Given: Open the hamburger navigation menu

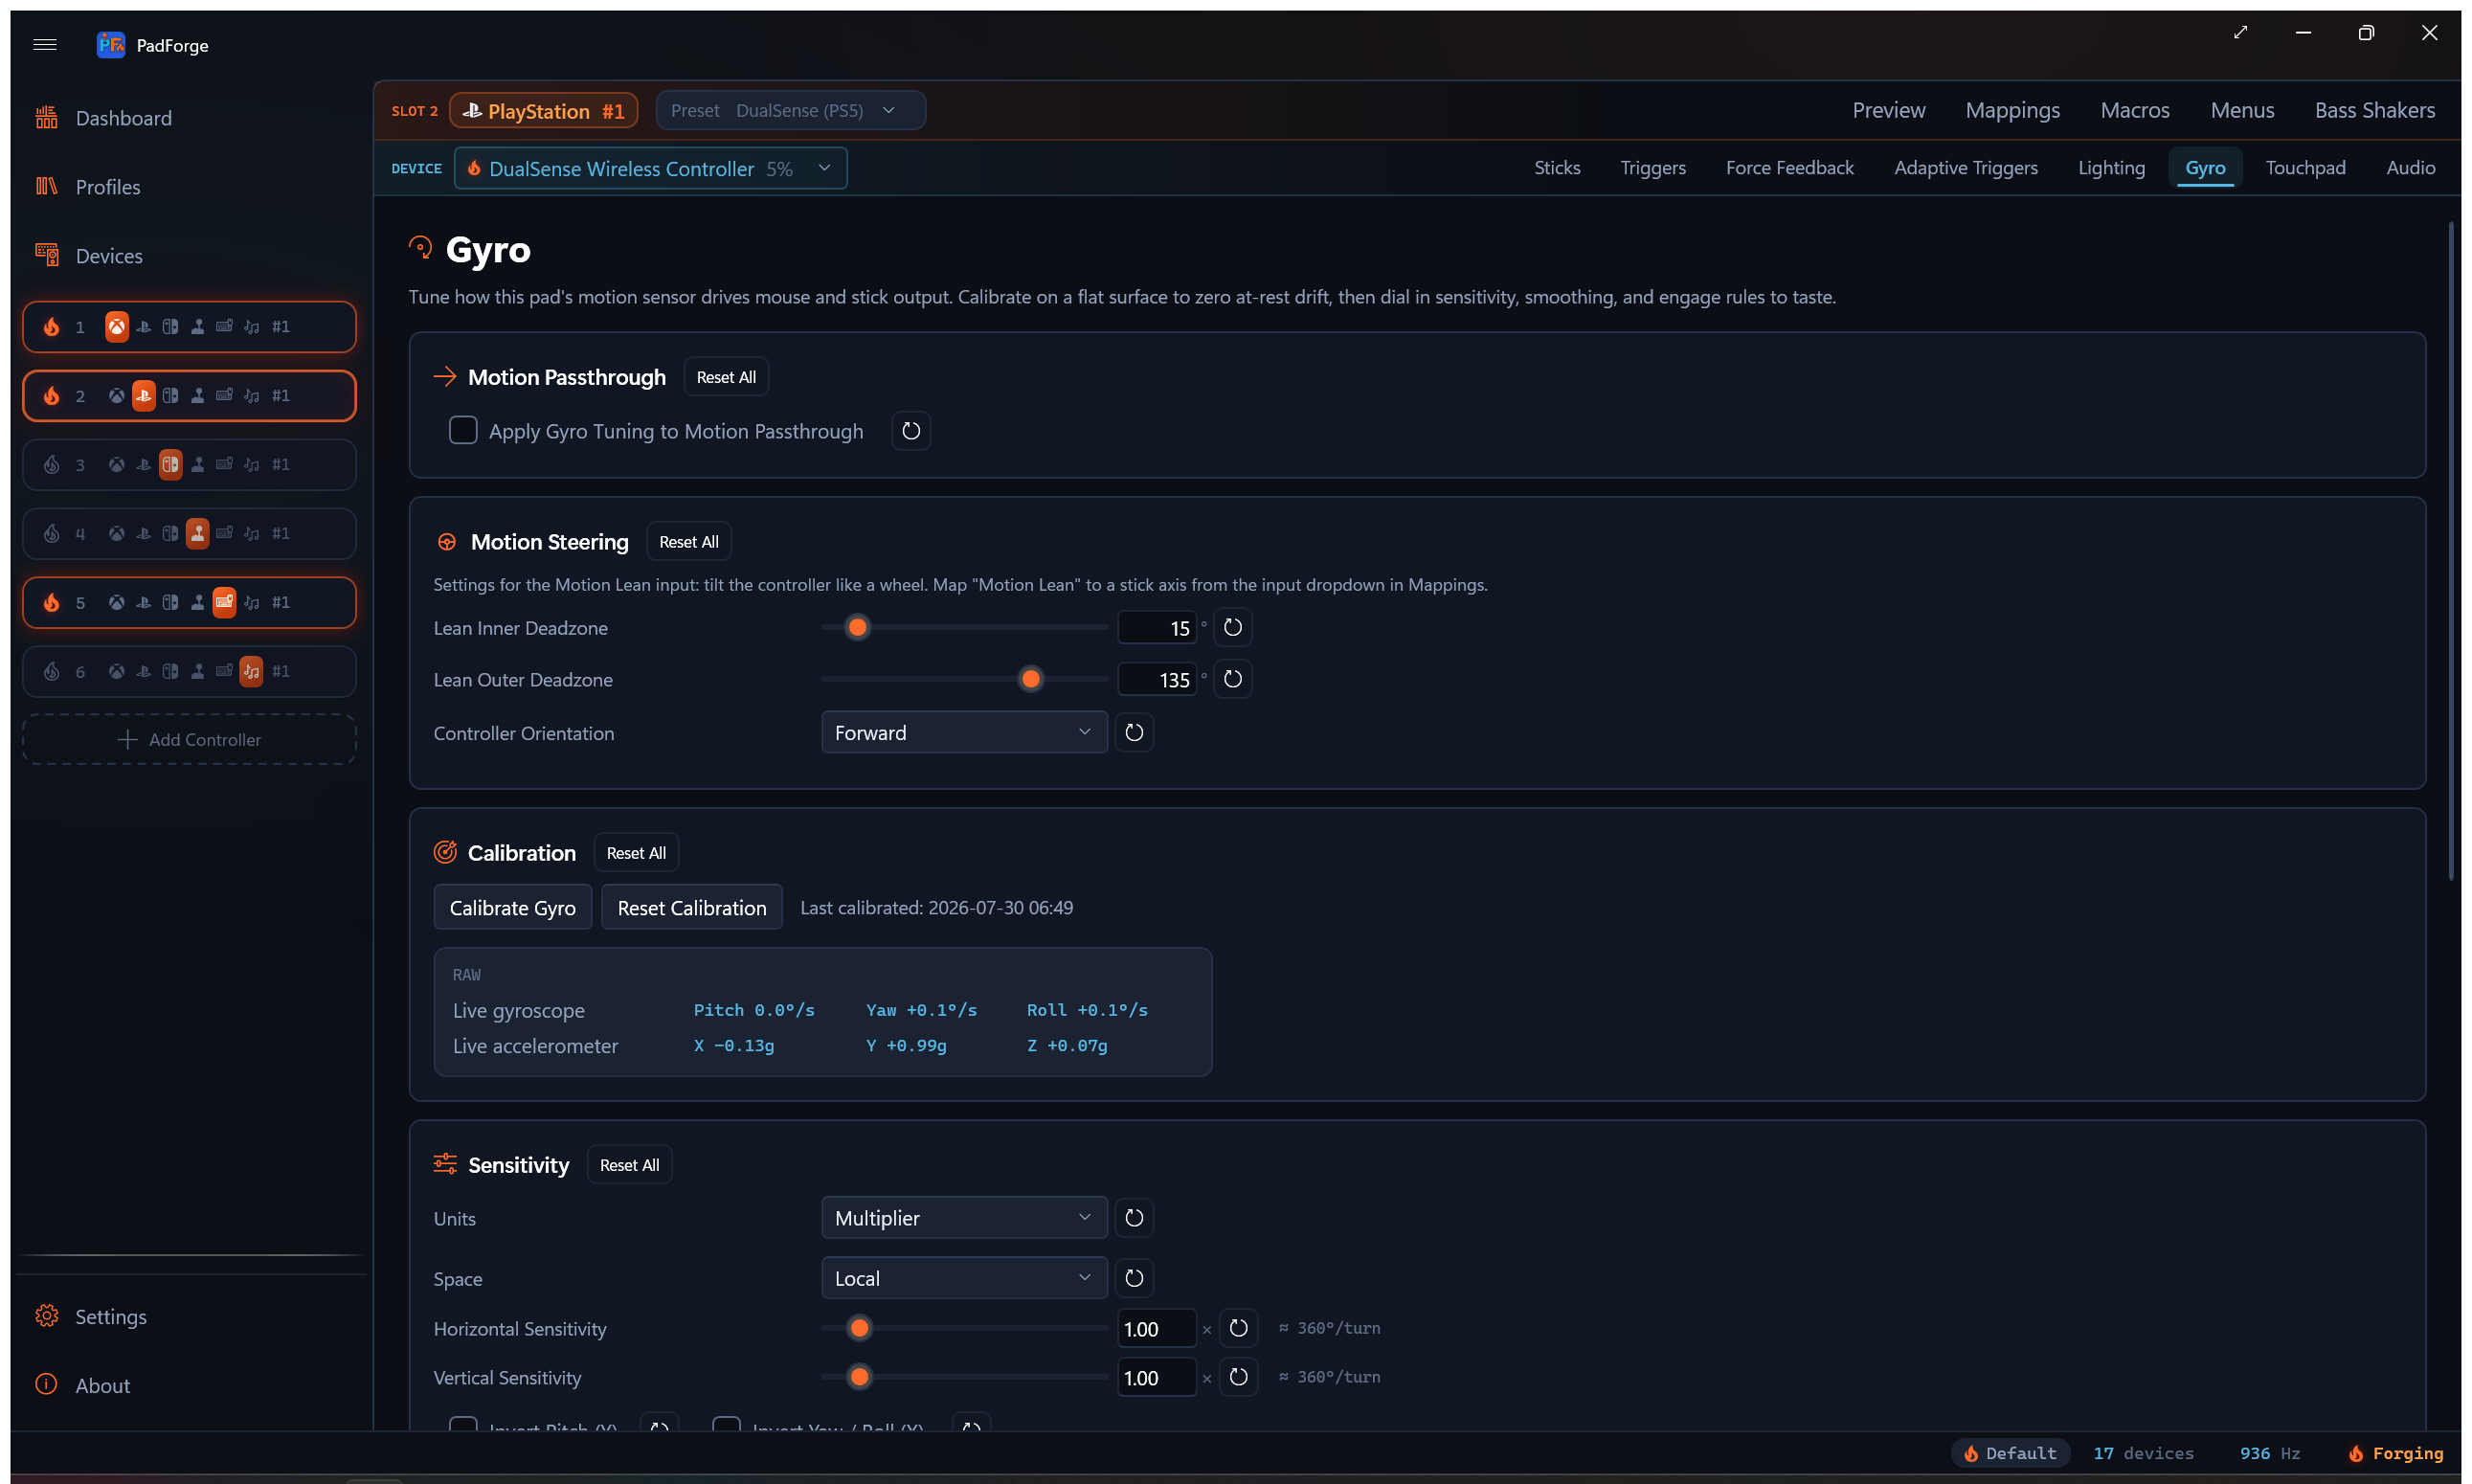Looking at the screenshot, I should click(x=45, y=45).
